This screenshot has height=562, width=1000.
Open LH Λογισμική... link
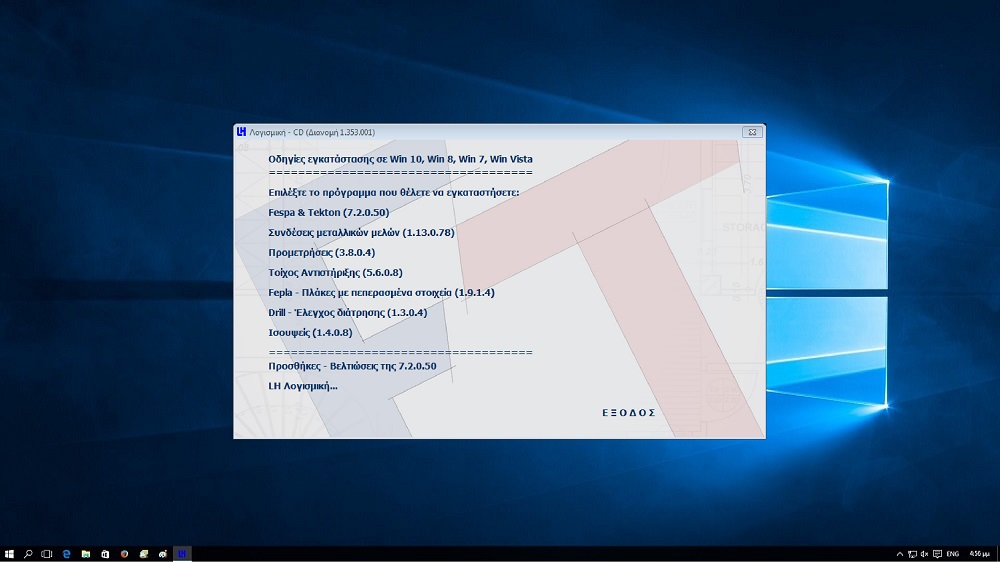point(303,386)
